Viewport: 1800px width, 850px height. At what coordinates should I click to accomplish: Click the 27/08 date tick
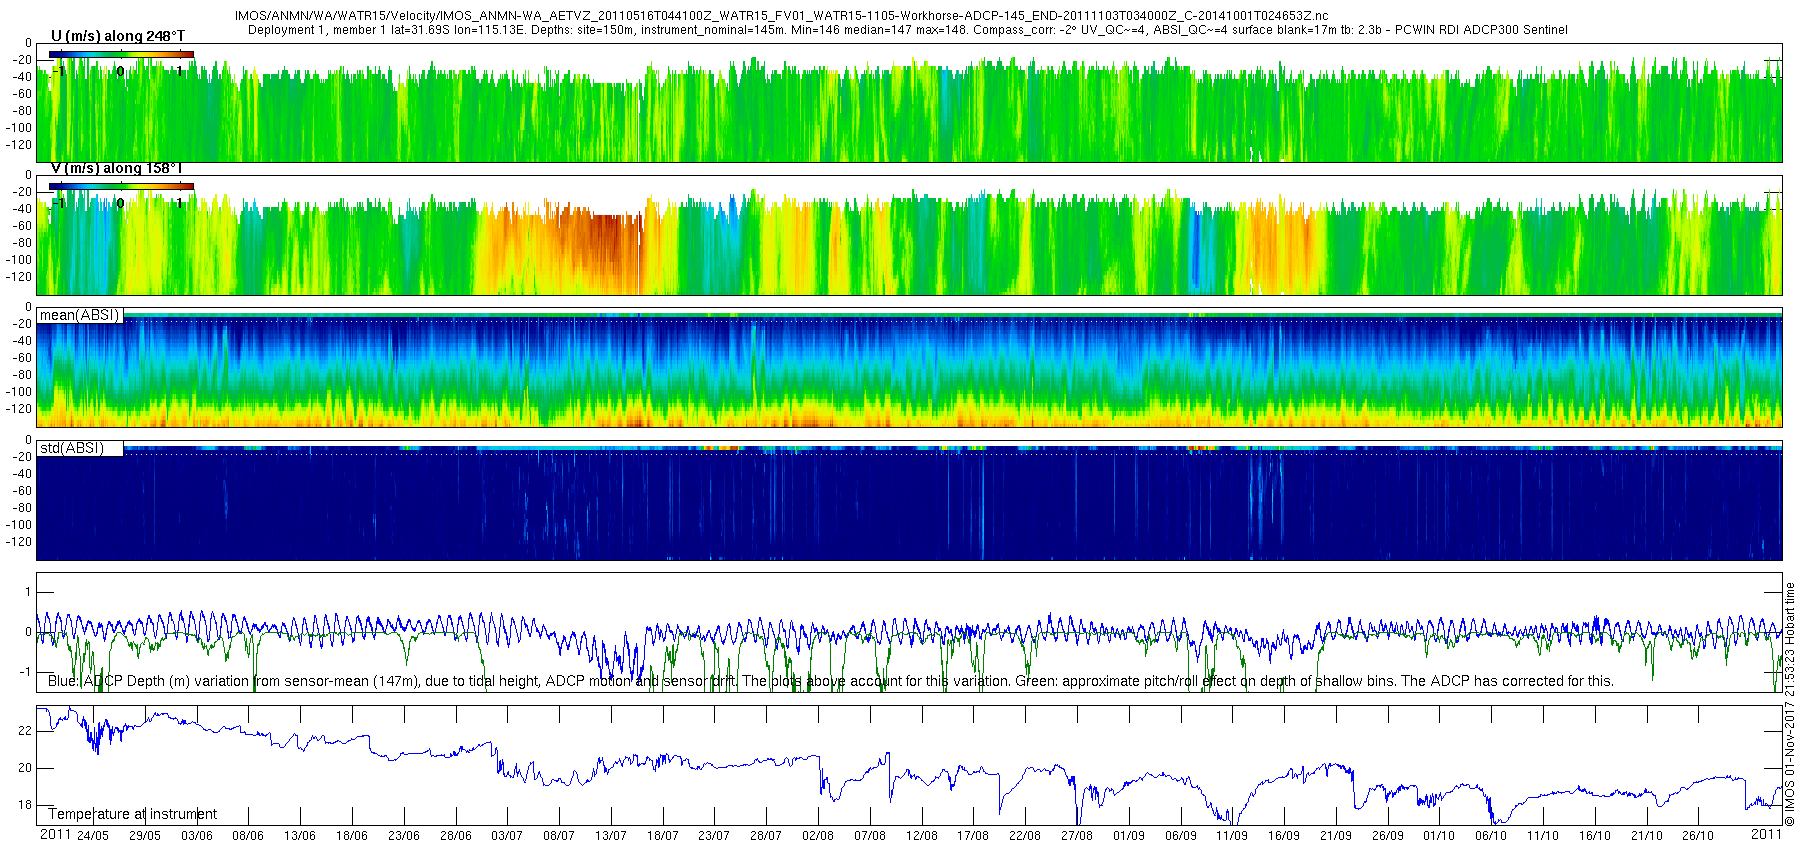(1077, 836)
